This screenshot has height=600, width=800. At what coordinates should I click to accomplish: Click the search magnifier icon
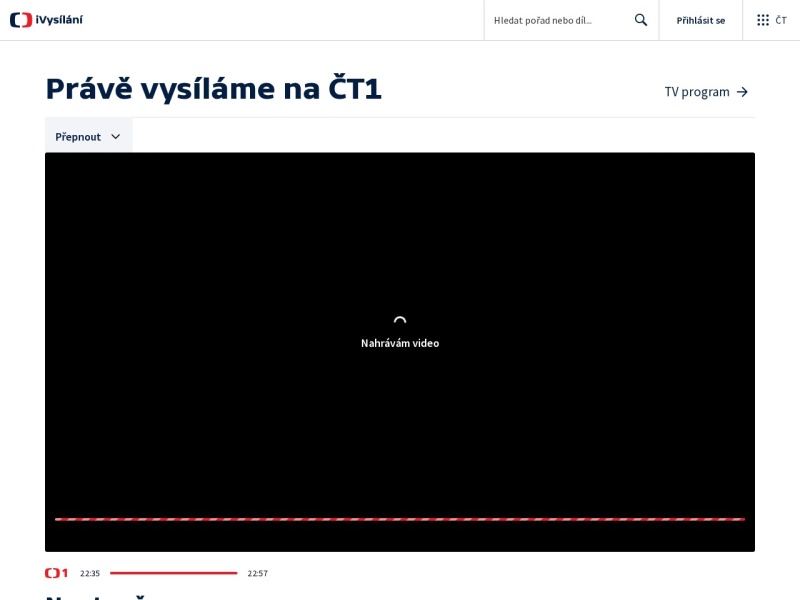coord(641,20)
